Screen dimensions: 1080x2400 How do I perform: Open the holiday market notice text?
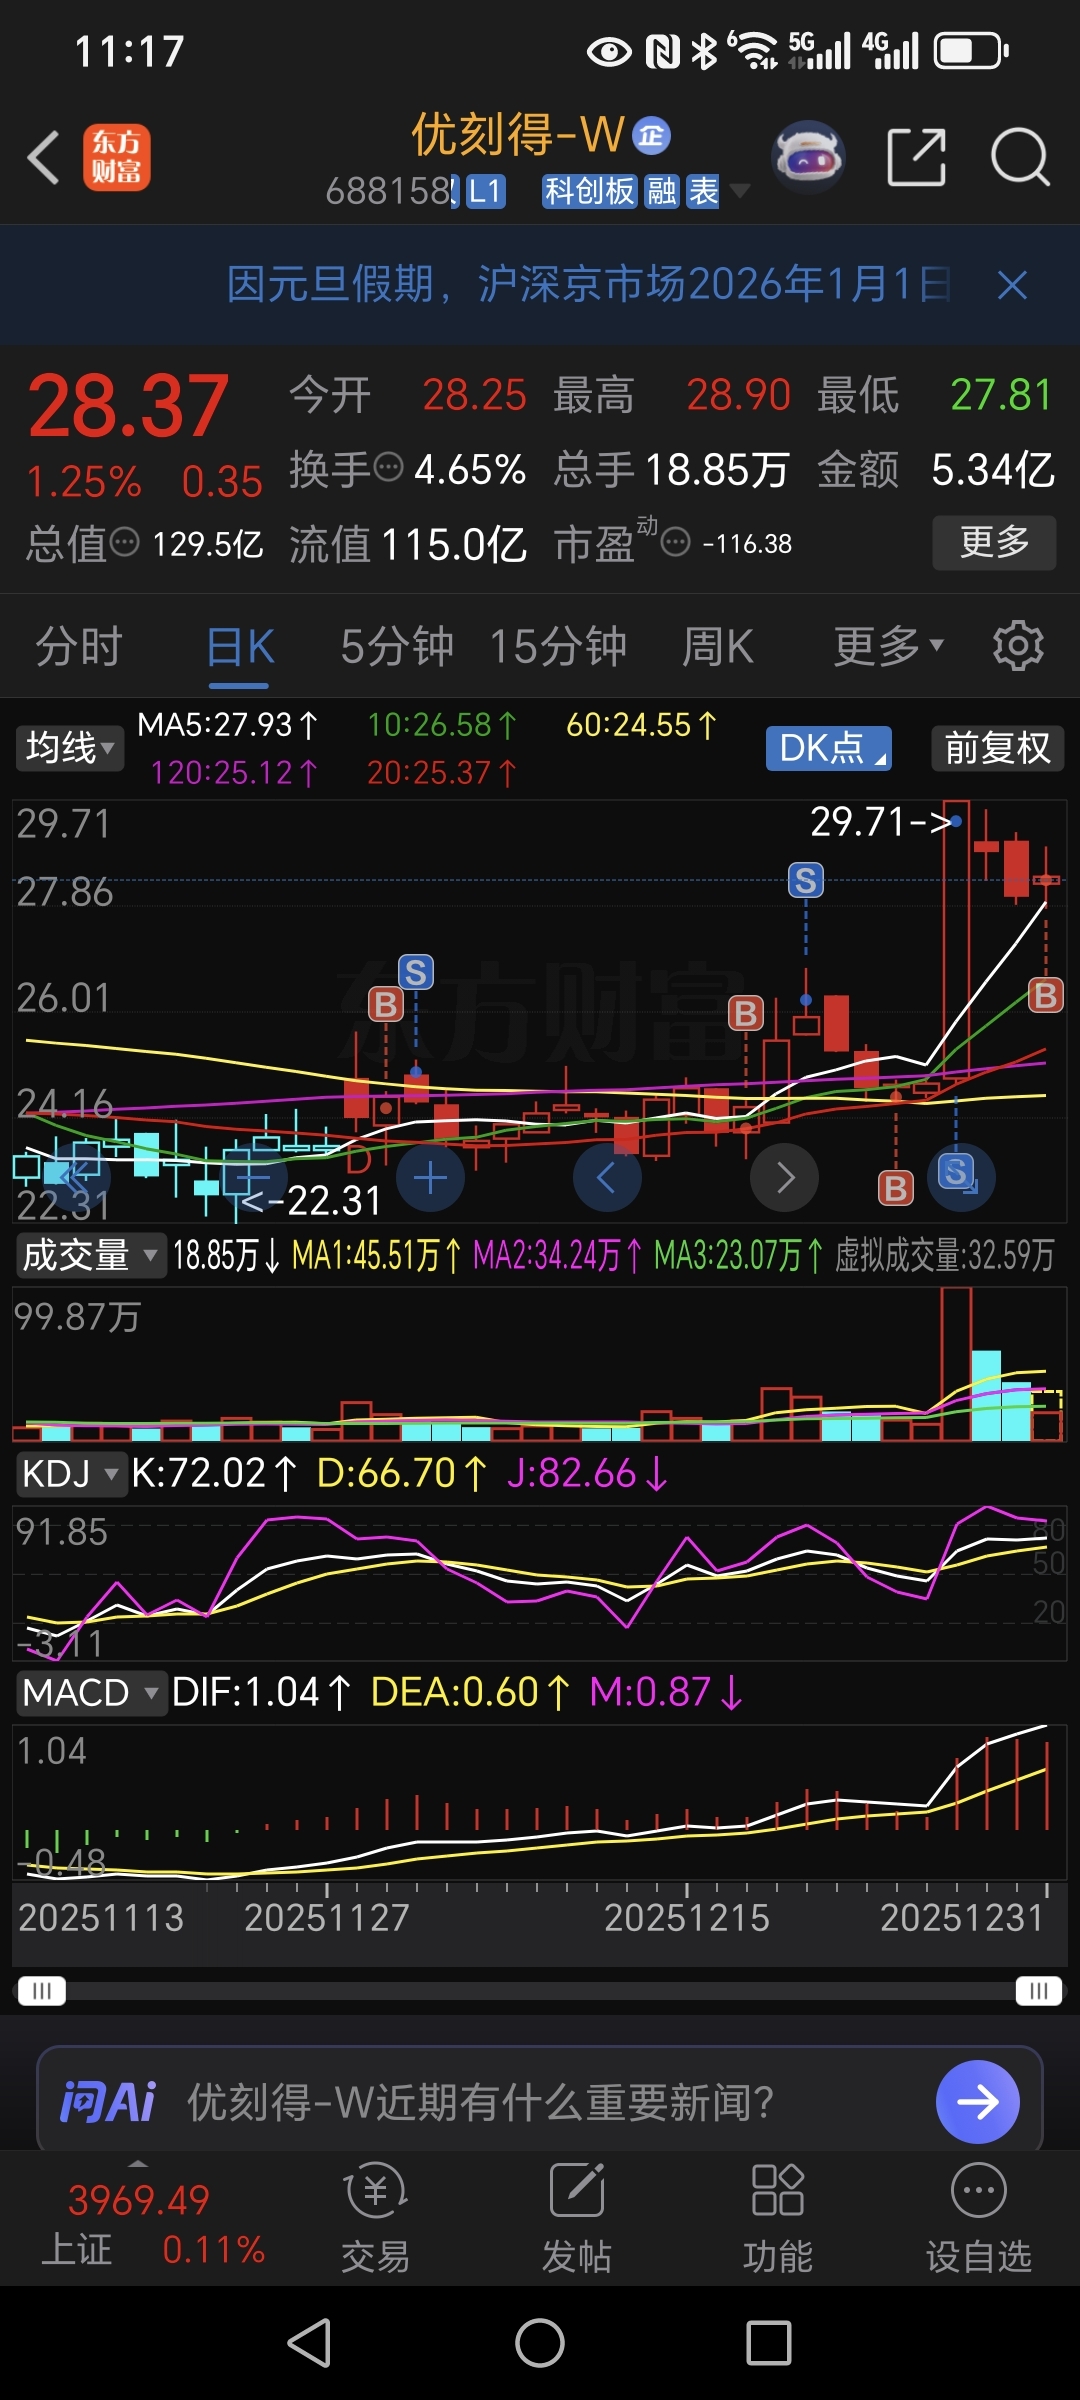pos(588,285)
